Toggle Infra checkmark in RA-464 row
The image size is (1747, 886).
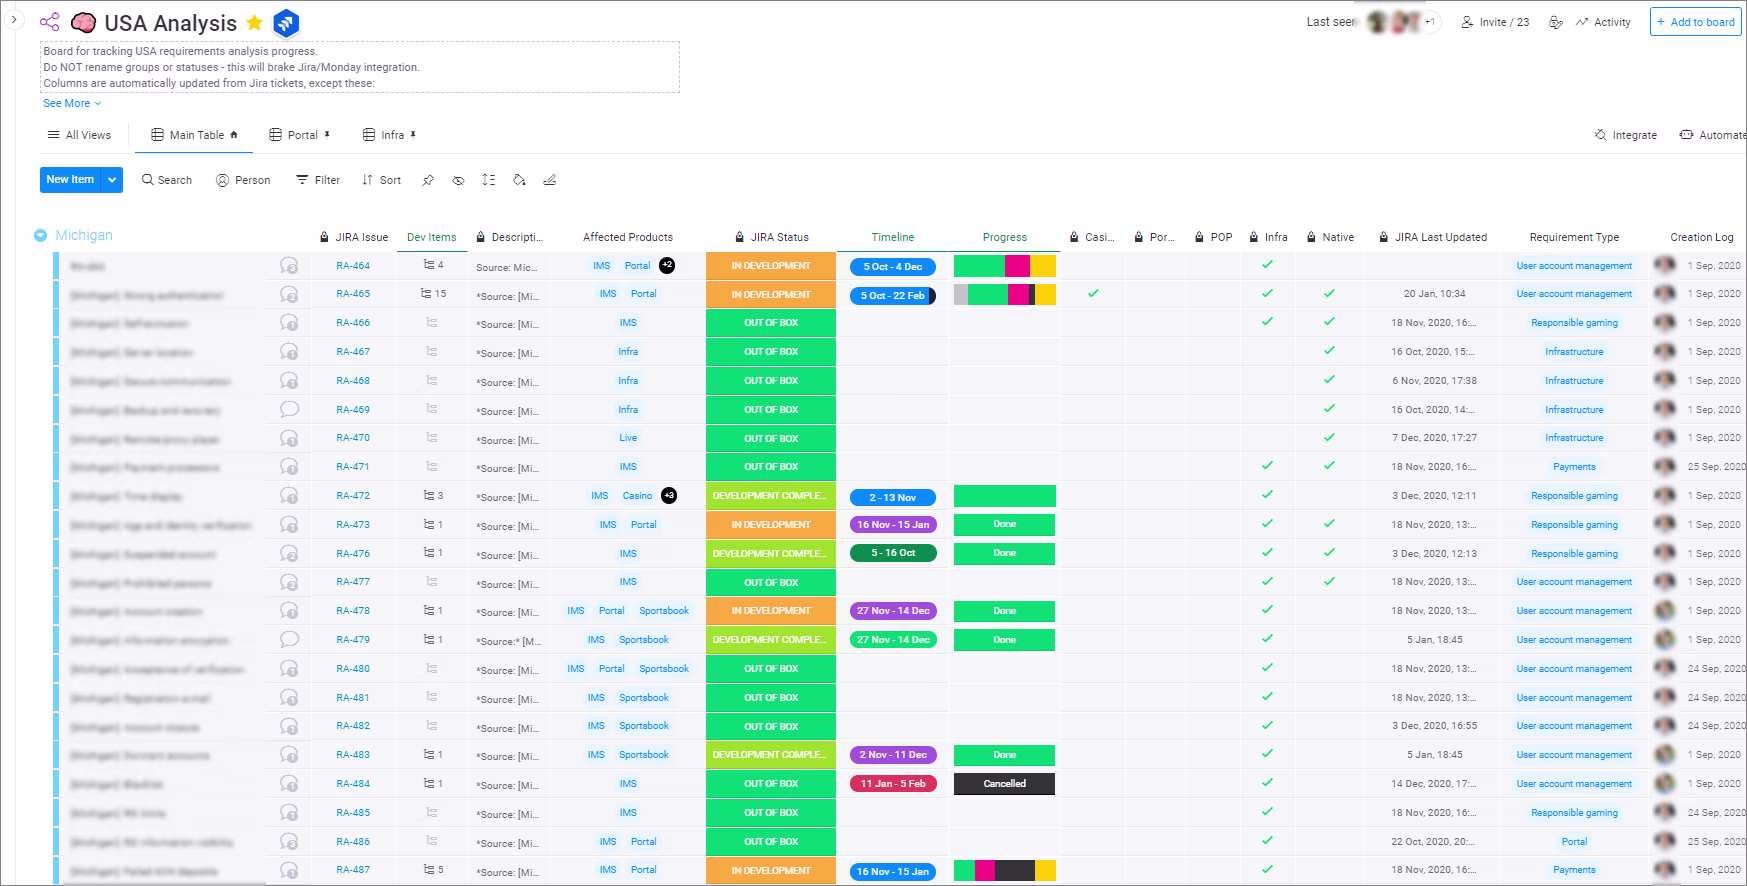1267,265
